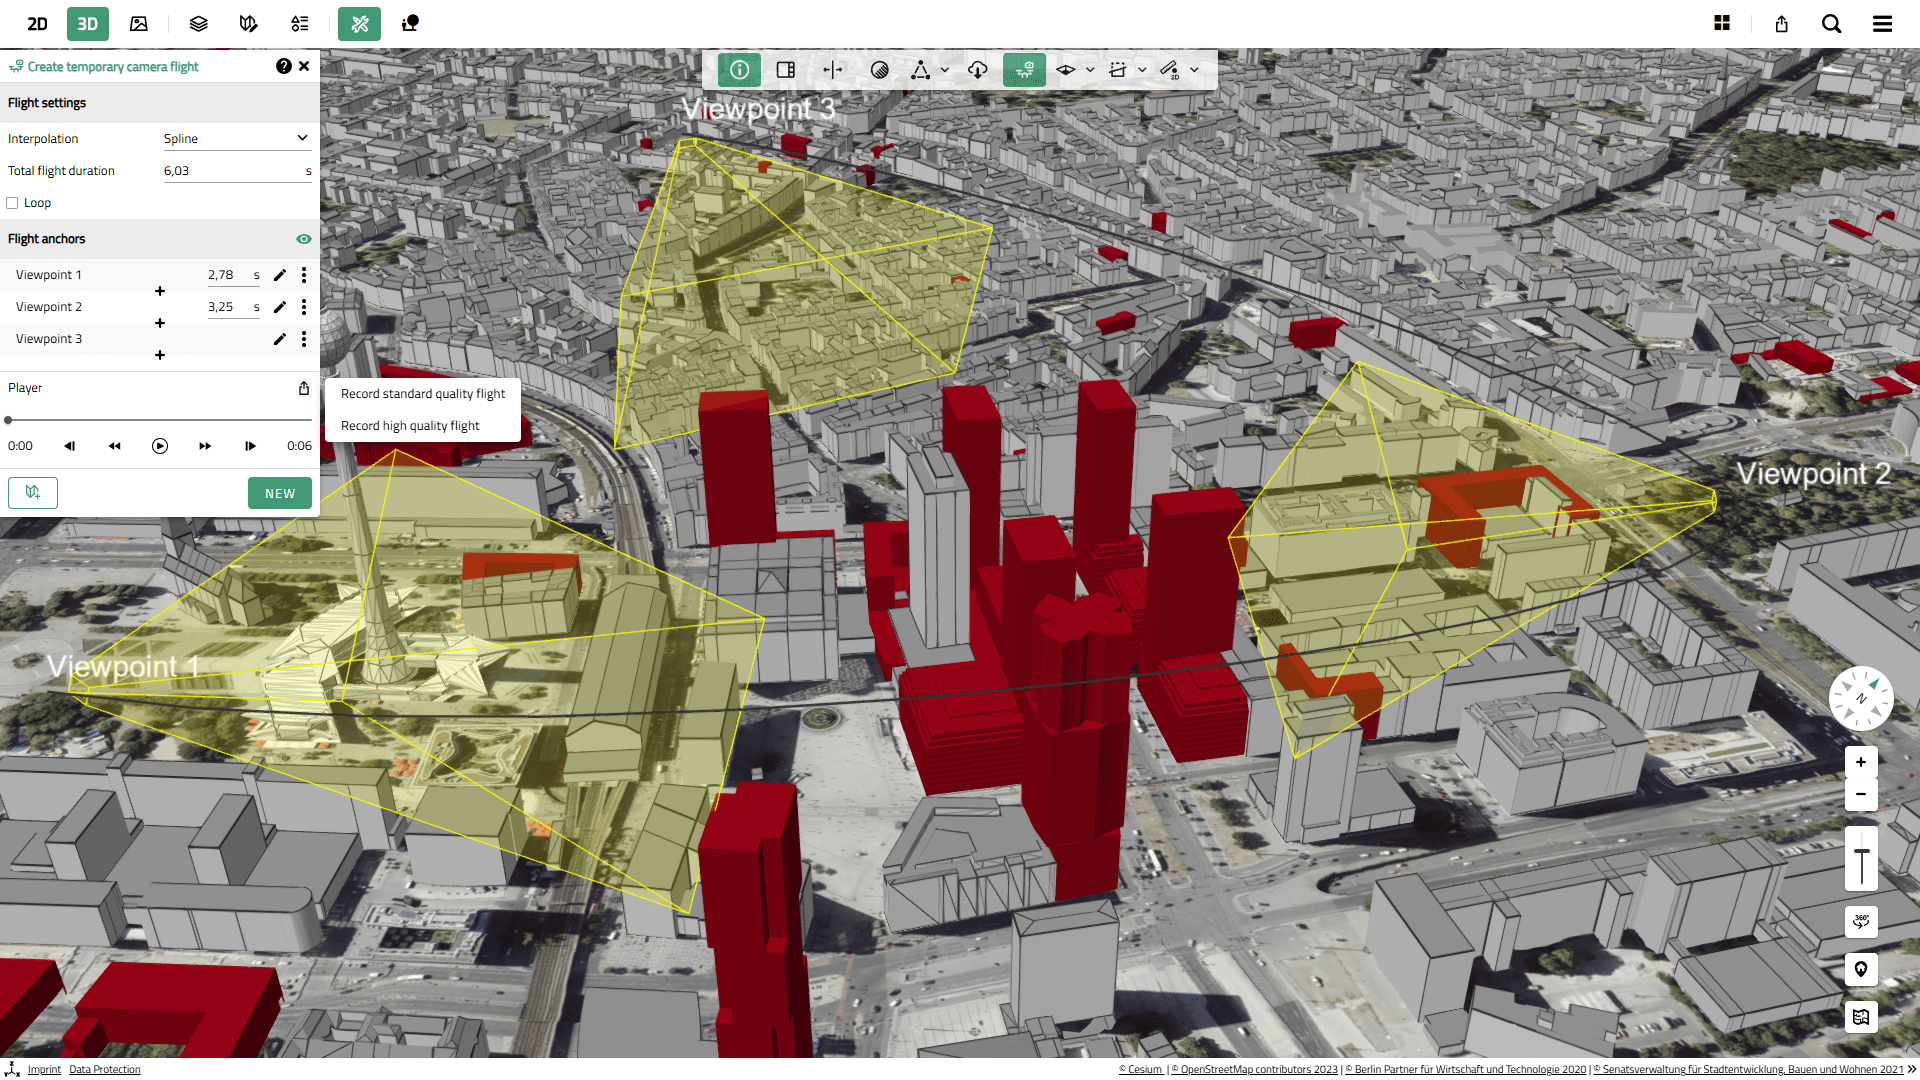This screenshot has height=1080, width=1920.
Task: Open the four-square apps grid icon
Action: point(1722,24)
